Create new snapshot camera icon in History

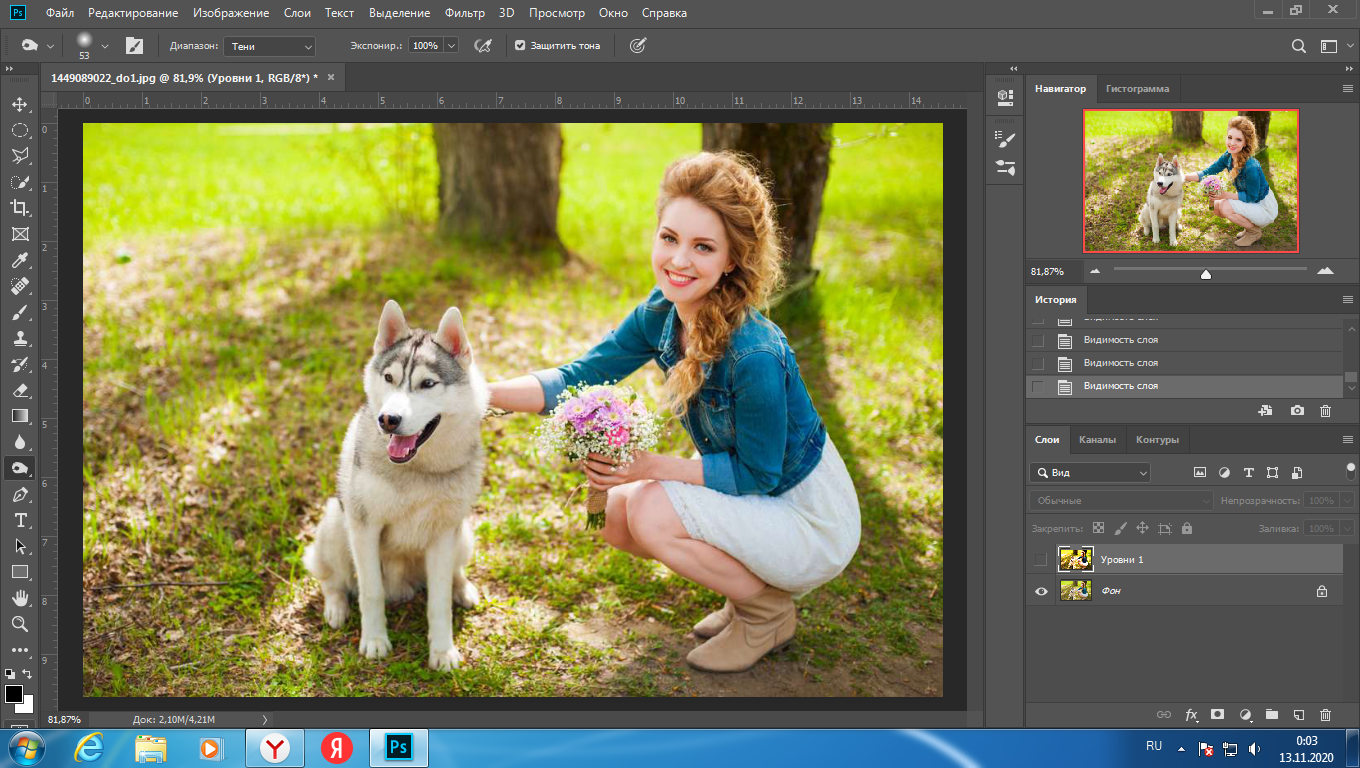click(x=1297, y=411)
